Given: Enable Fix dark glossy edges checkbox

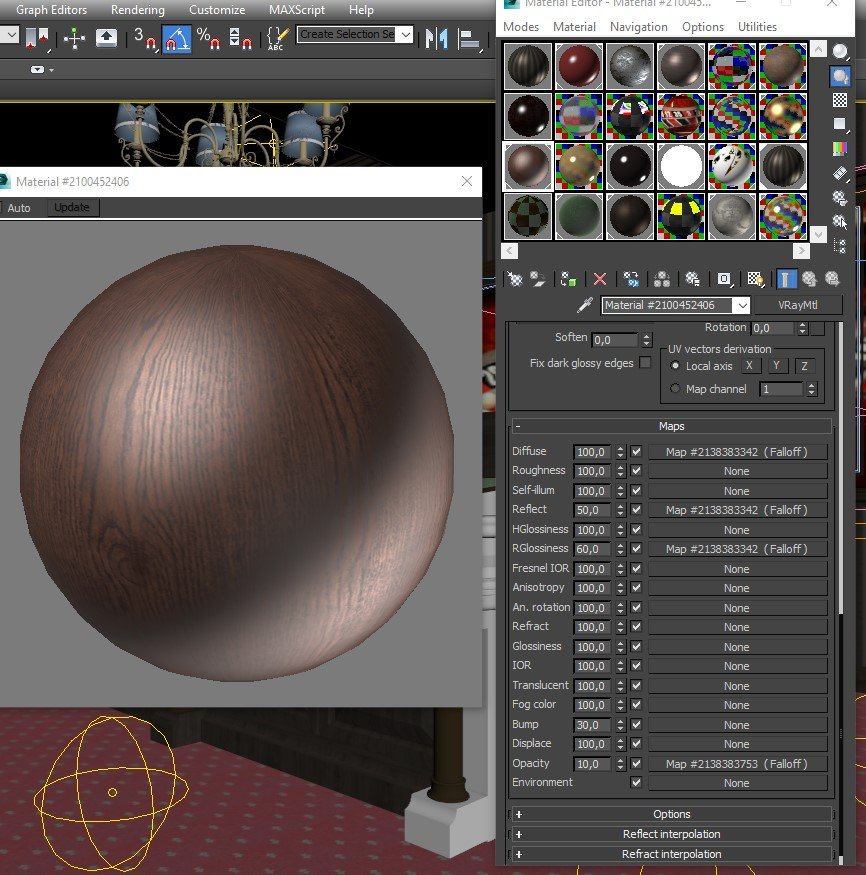Looking at the screenshot, I should pos(645,363).
